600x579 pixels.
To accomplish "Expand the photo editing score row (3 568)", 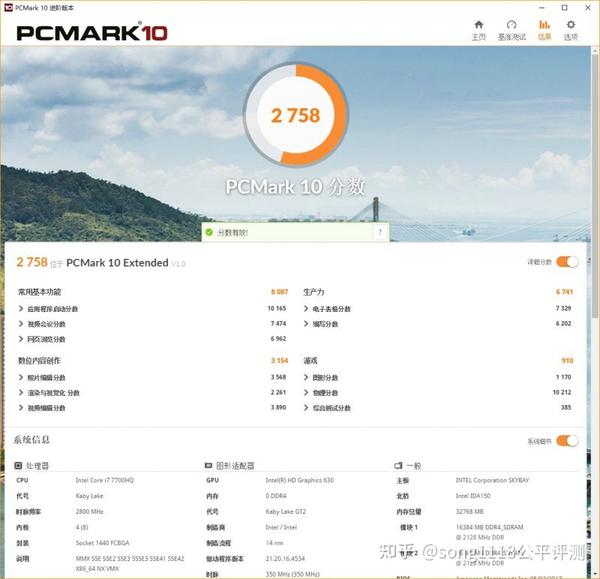I will coord(152,377).
